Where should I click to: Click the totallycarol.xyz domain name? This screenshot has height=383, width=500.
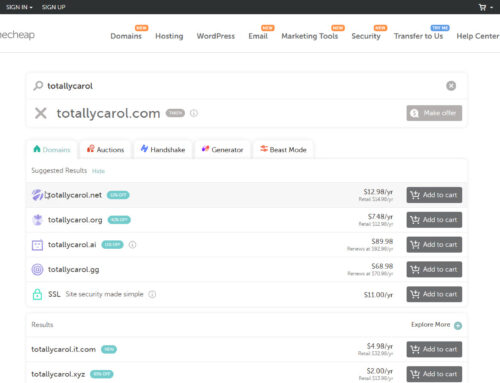[x=58, y=374]
